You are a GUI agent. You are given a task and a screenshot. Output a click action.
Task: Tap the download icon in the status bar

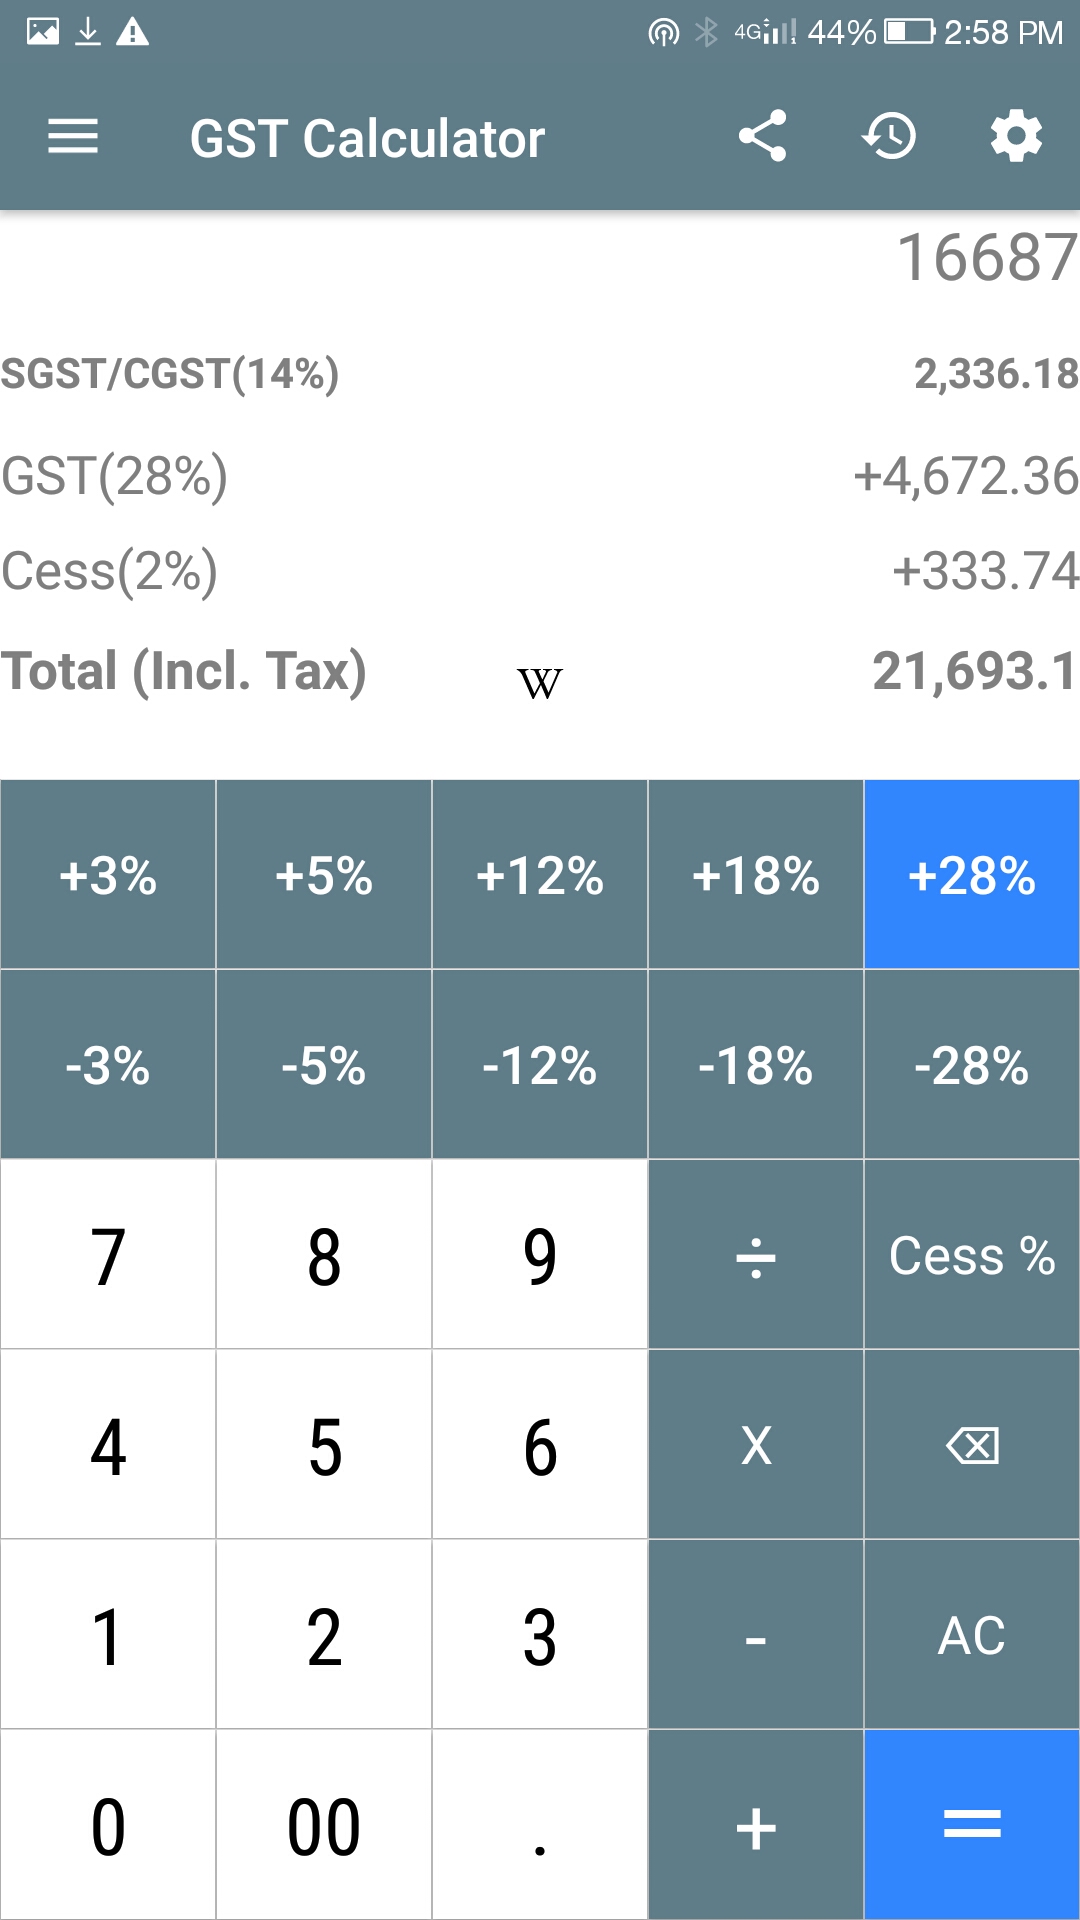[88, 30]
